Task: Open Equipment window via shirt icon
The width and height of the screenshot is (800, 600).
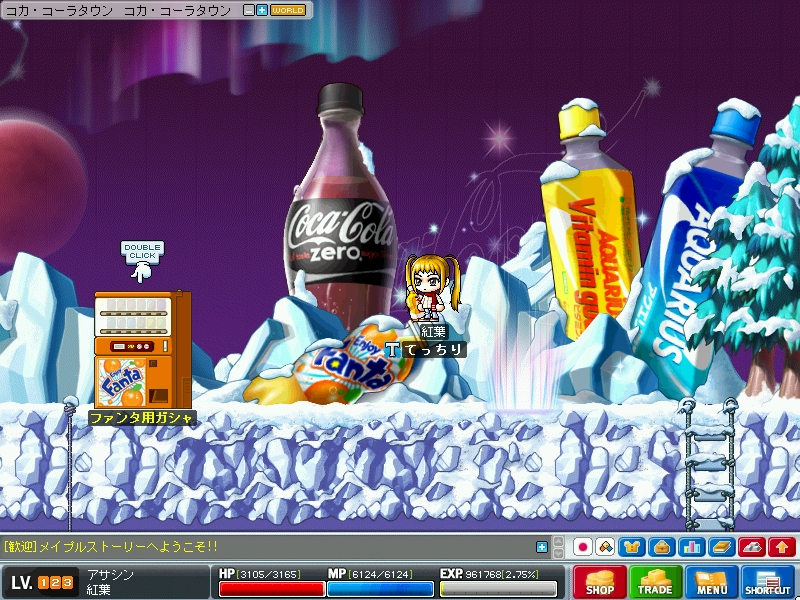Action: (632, 547)
